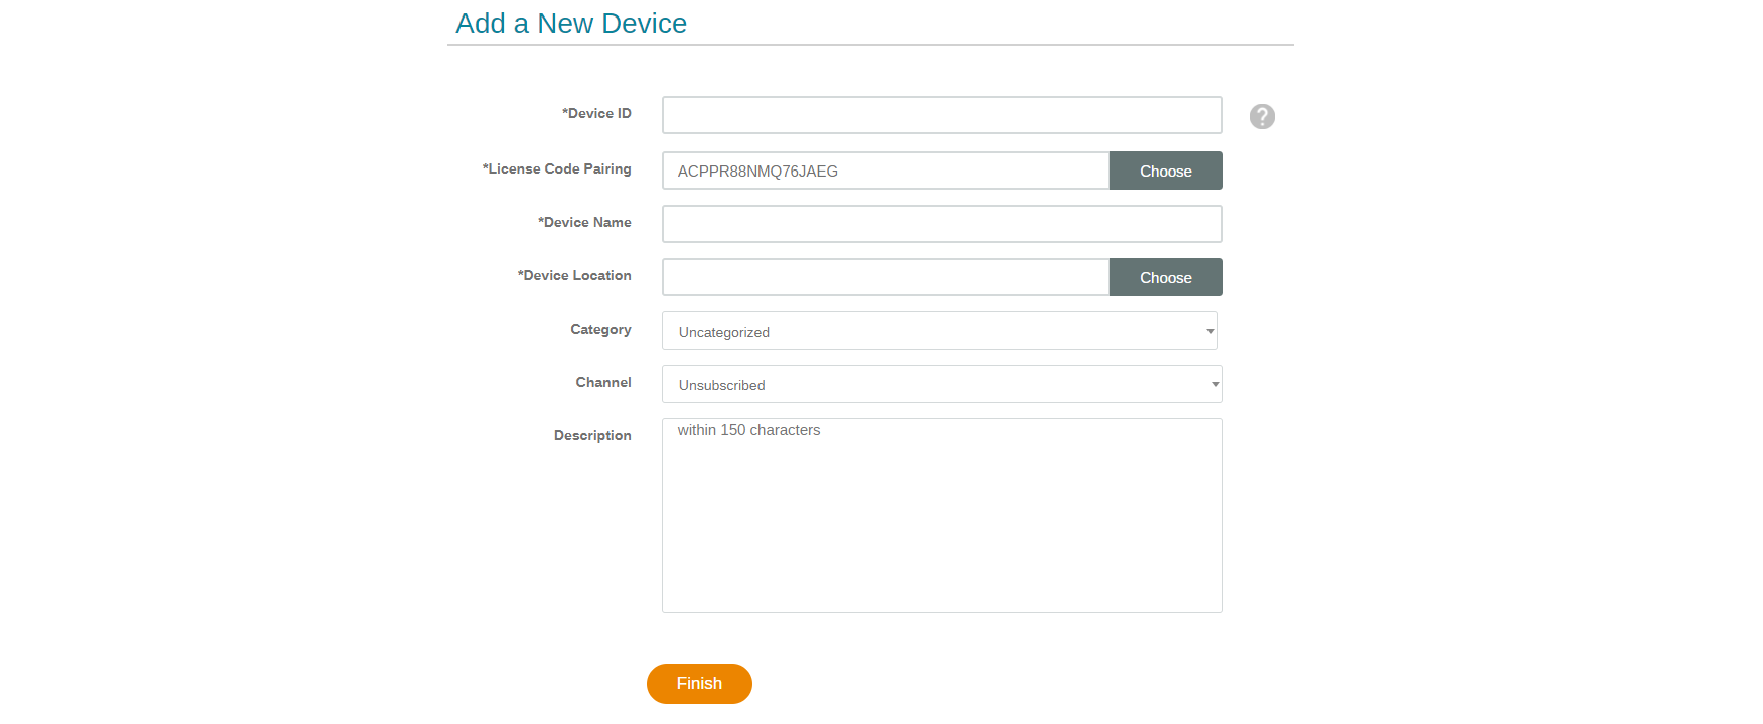Click inside the Description text area

coord(941,515)
